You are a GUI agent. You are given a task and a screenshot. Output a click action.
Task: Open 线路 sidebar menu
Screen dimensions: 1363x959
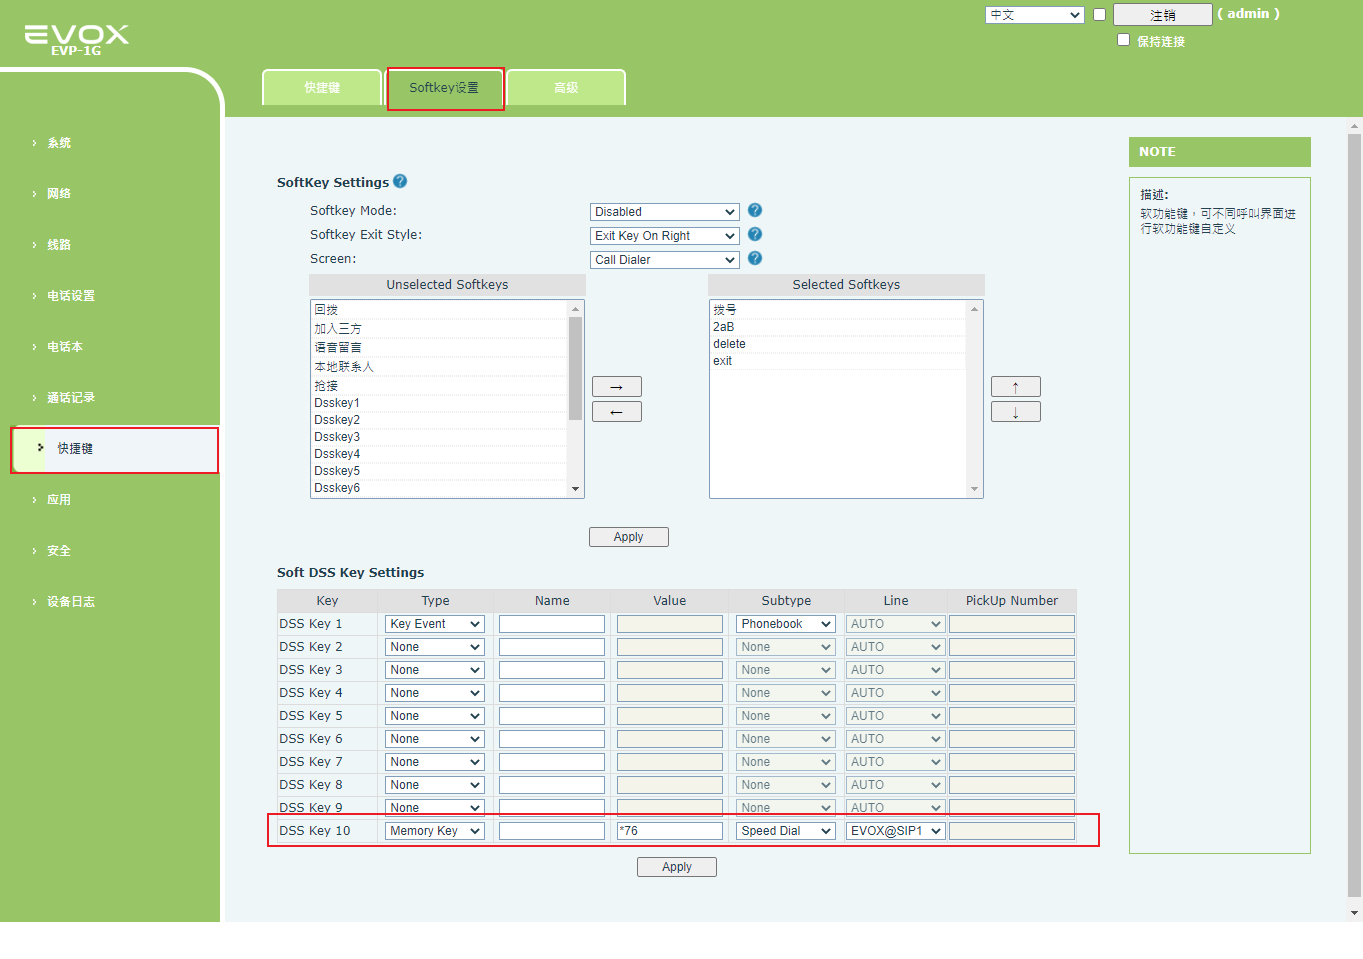click(x=59, y=245)
